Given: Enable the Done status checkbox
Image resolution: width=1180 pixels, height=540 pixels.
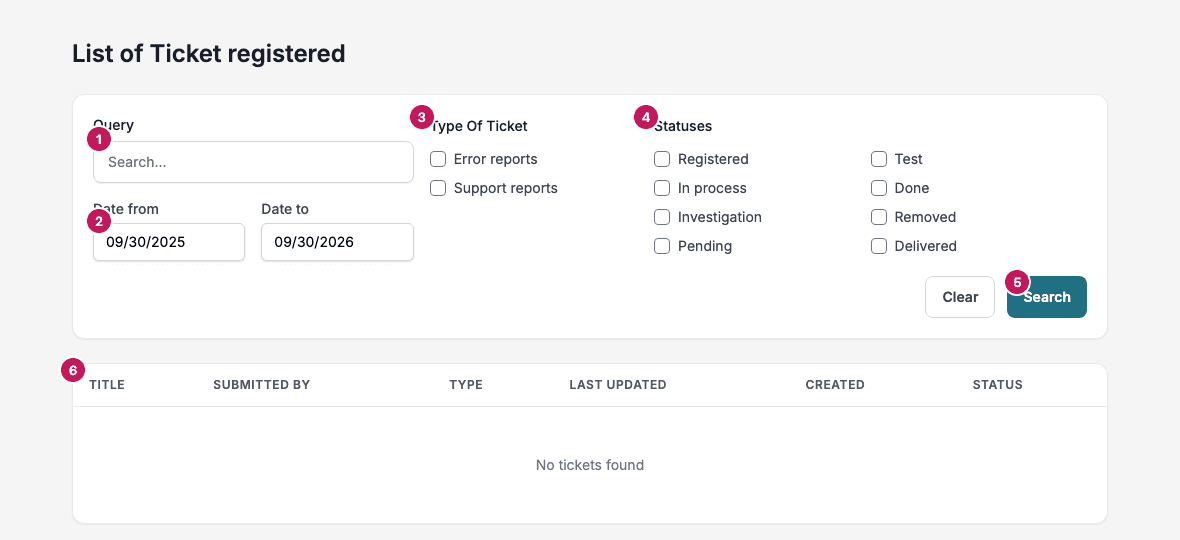Looking at the screenshot, I should (879, 188).
